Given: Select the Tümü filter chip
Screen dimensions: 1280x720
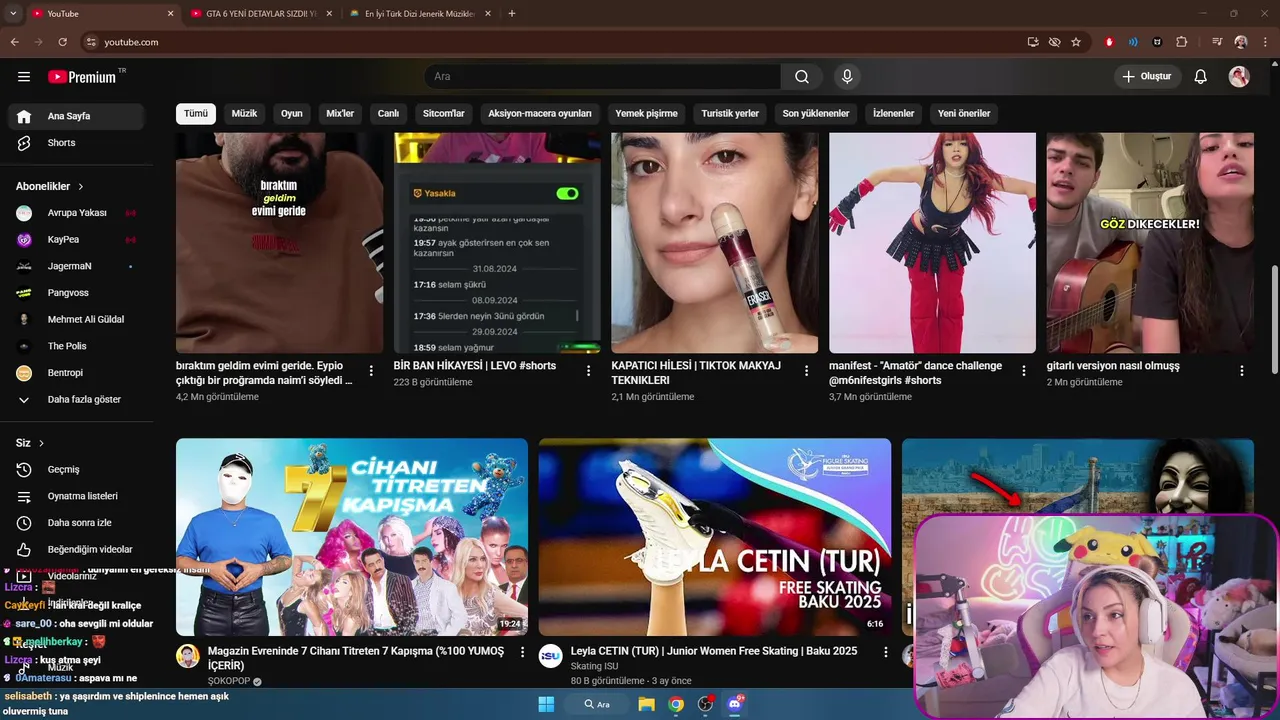Looking at the screenshot, I should coord(196,114).
